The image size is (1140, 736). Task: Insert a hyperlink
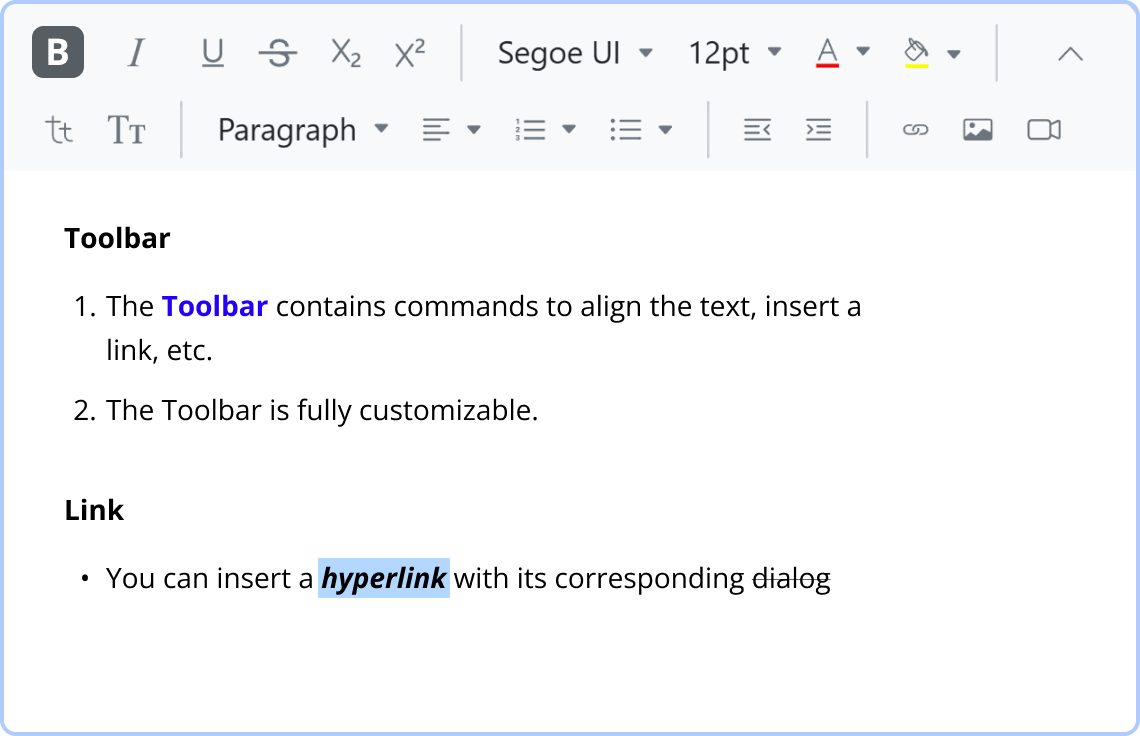916,129
